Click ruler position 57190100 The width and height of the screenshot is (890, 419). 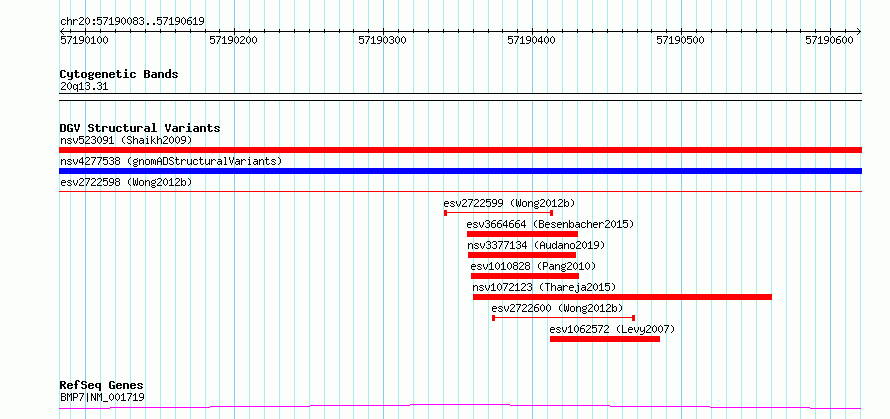pos(85,40)
